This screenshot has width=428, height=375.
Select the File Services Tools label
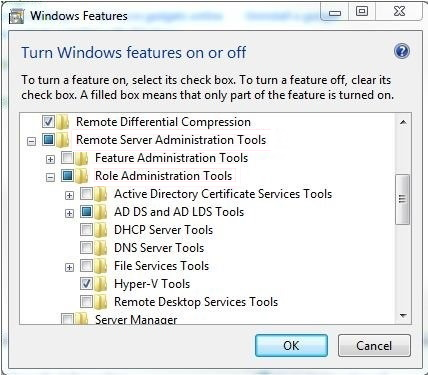click(x=161, y=266)
